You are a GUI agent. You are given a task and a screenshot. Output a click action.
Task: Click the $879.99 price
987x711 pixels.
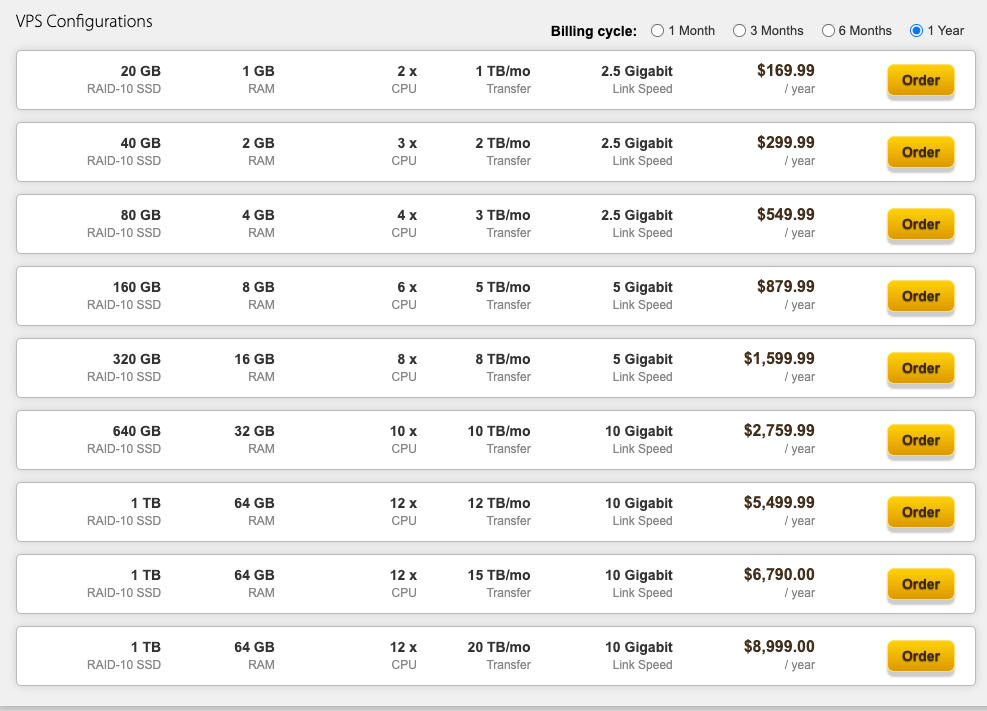786,286
